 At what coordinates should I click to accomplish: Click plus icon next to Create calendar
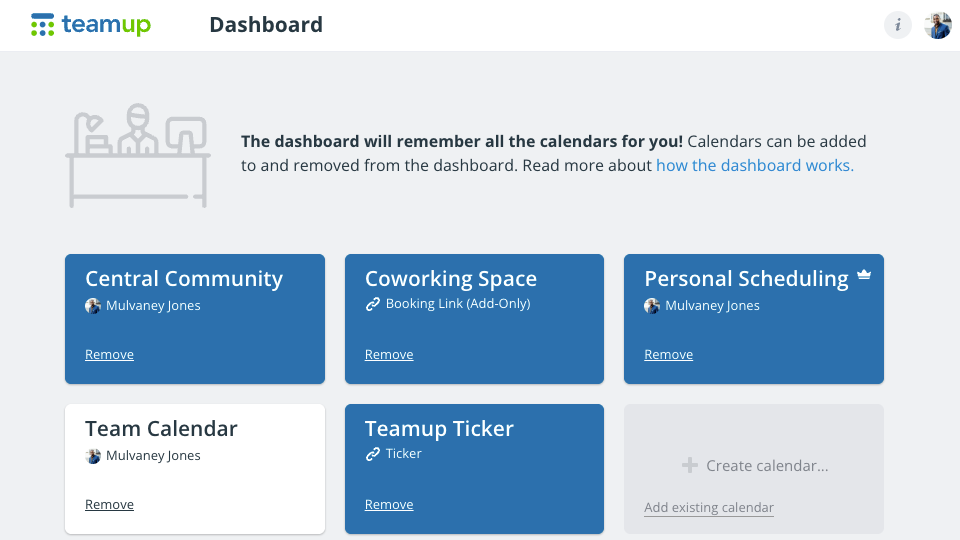(689, 465)
